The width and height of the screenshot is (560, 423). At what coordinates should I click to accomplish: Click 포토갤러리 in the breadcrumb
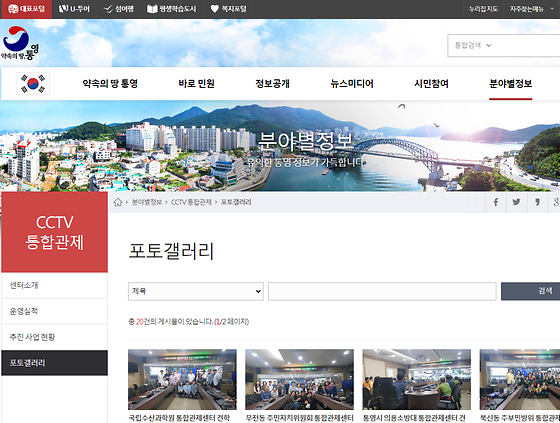point(236,202)
